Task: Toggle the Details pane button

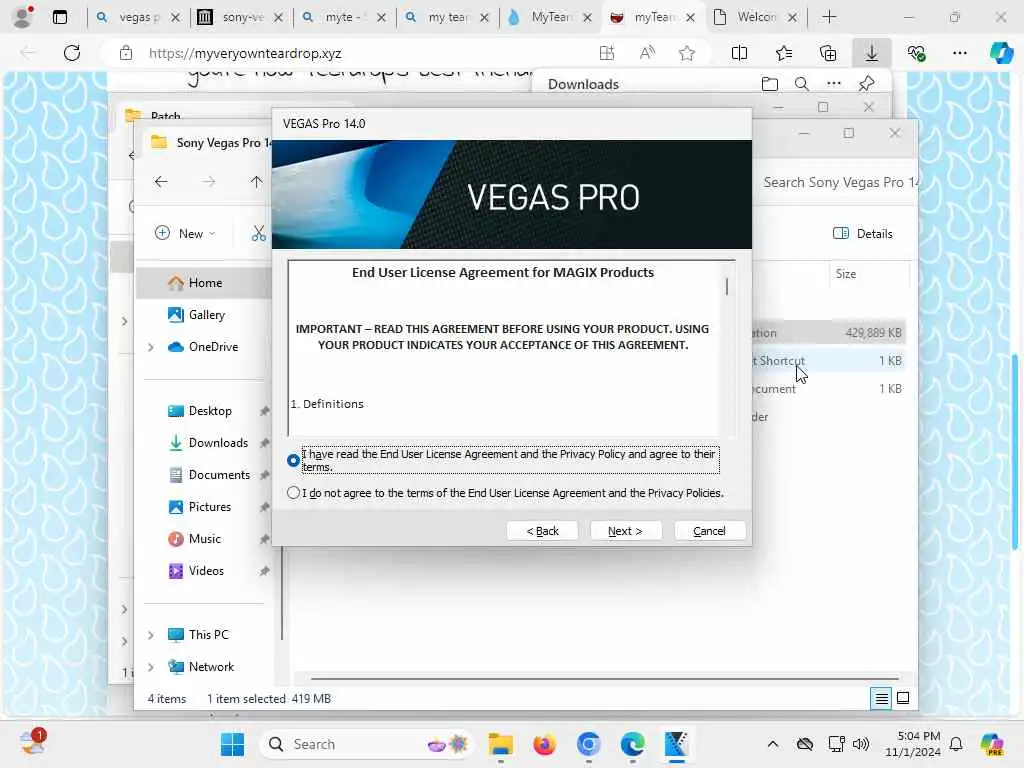Action: [863, 233]
